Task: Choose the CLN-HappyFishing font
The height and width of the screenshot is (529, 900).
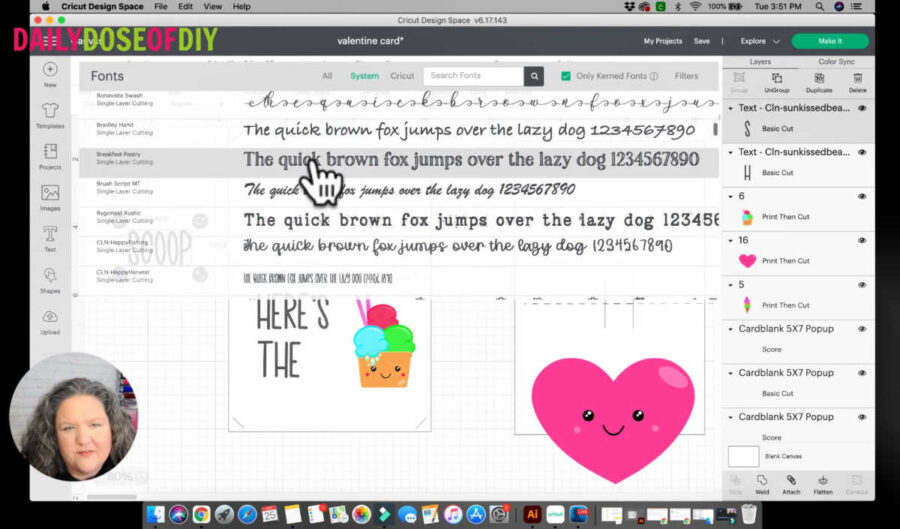Action: coord(399,247)
